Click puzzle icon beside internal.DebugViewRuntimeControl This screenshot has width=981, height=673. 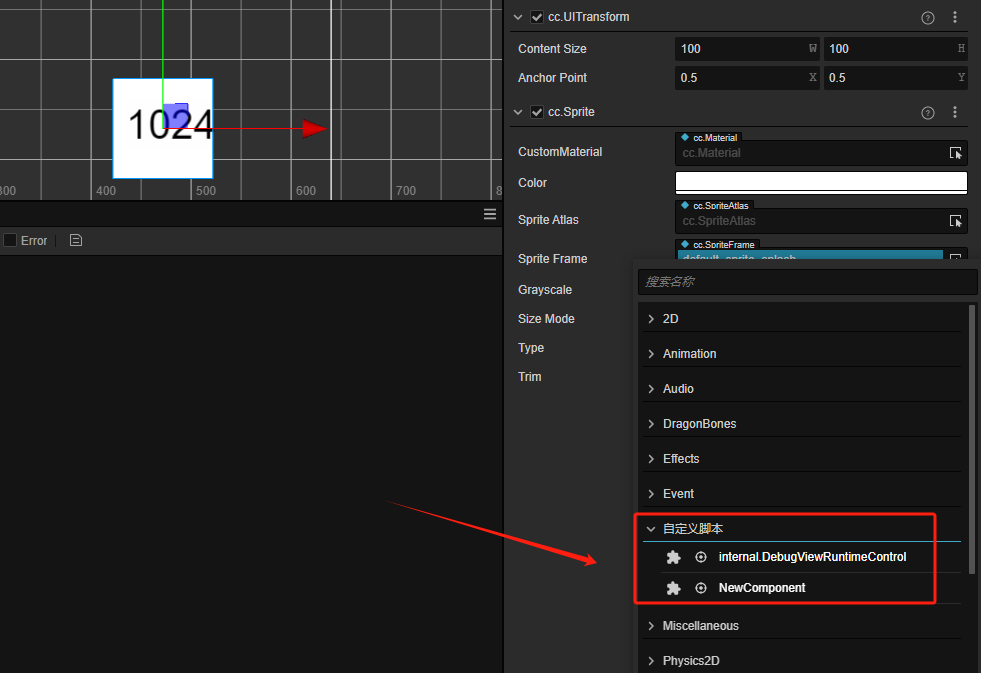point(673,557)
